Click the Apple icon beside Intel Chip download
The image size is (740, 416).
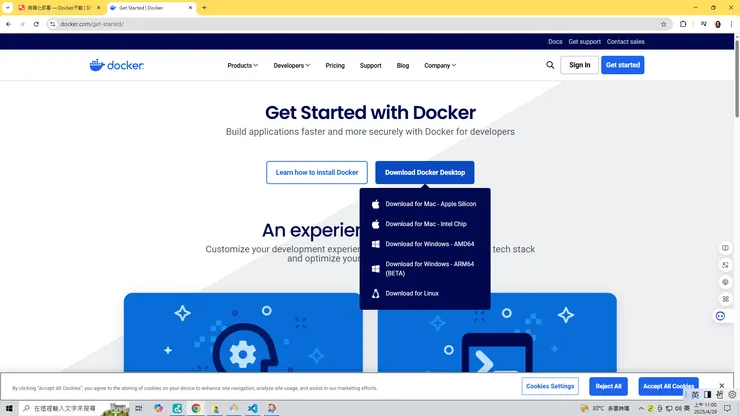(x=376, y=224)
